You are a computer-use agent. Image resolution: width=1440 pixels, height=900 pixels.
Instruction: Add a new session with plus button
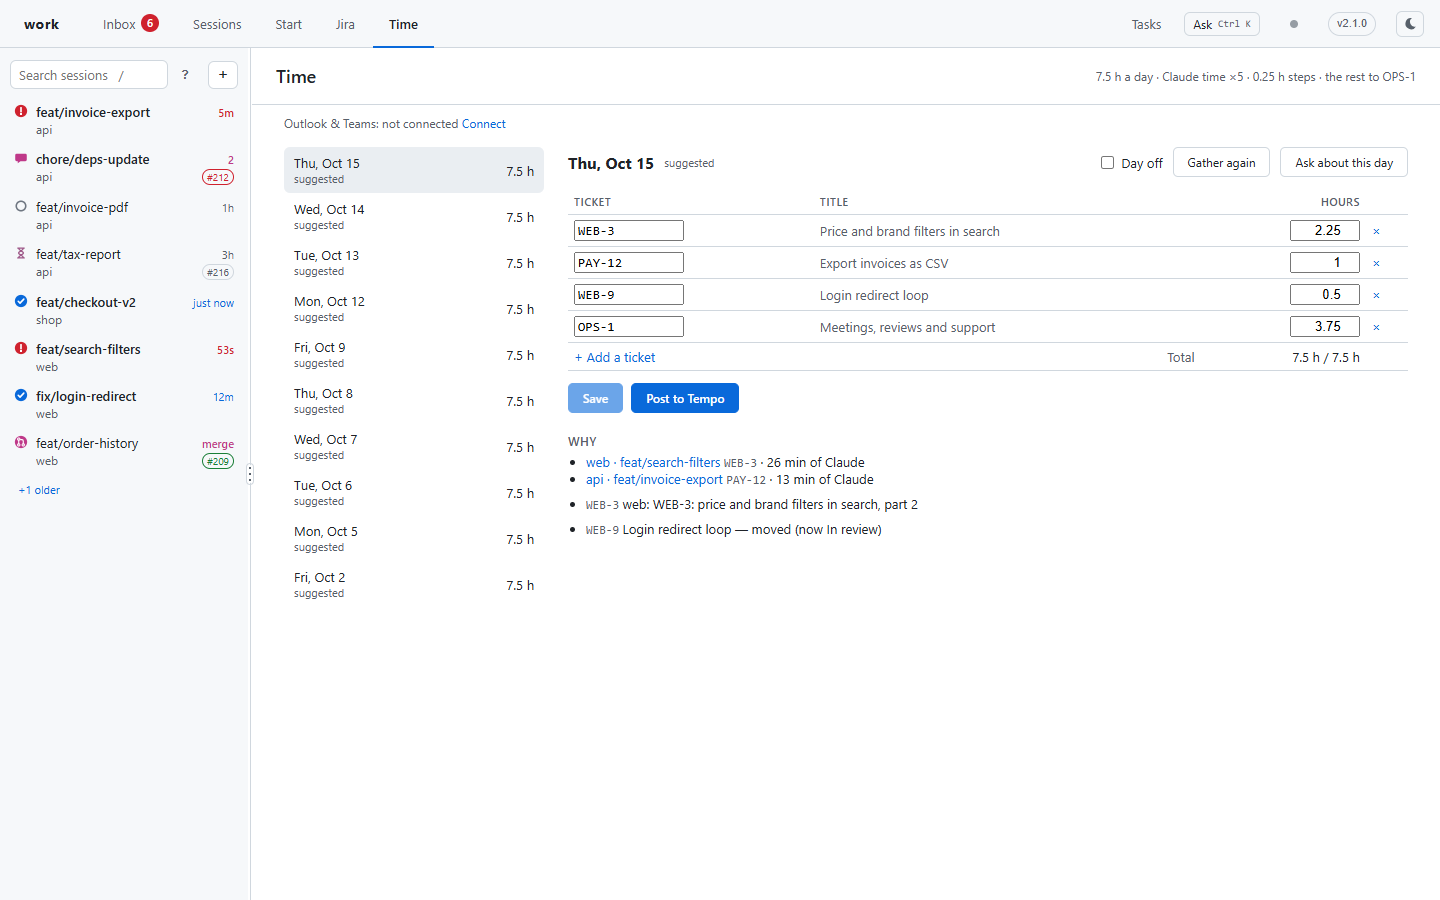223,75
